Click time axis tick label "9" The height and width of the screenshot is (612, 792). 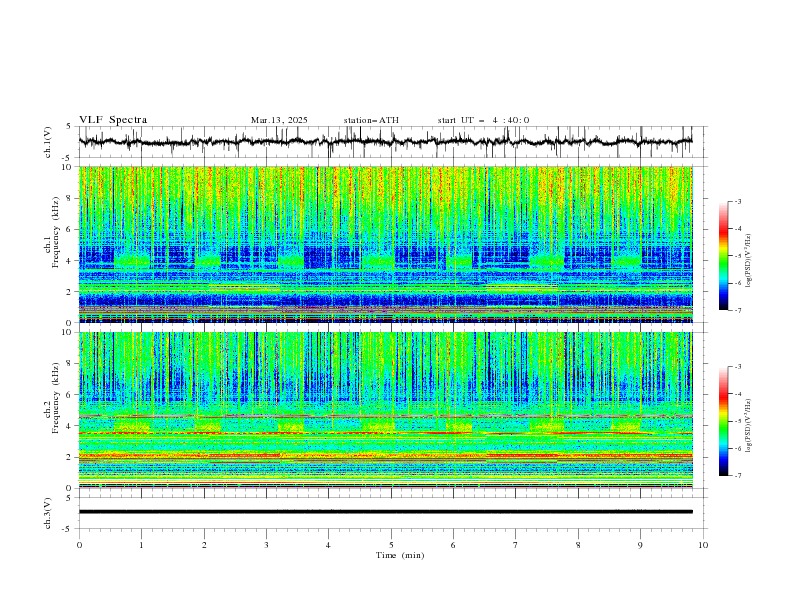click(x=640, y=545)
